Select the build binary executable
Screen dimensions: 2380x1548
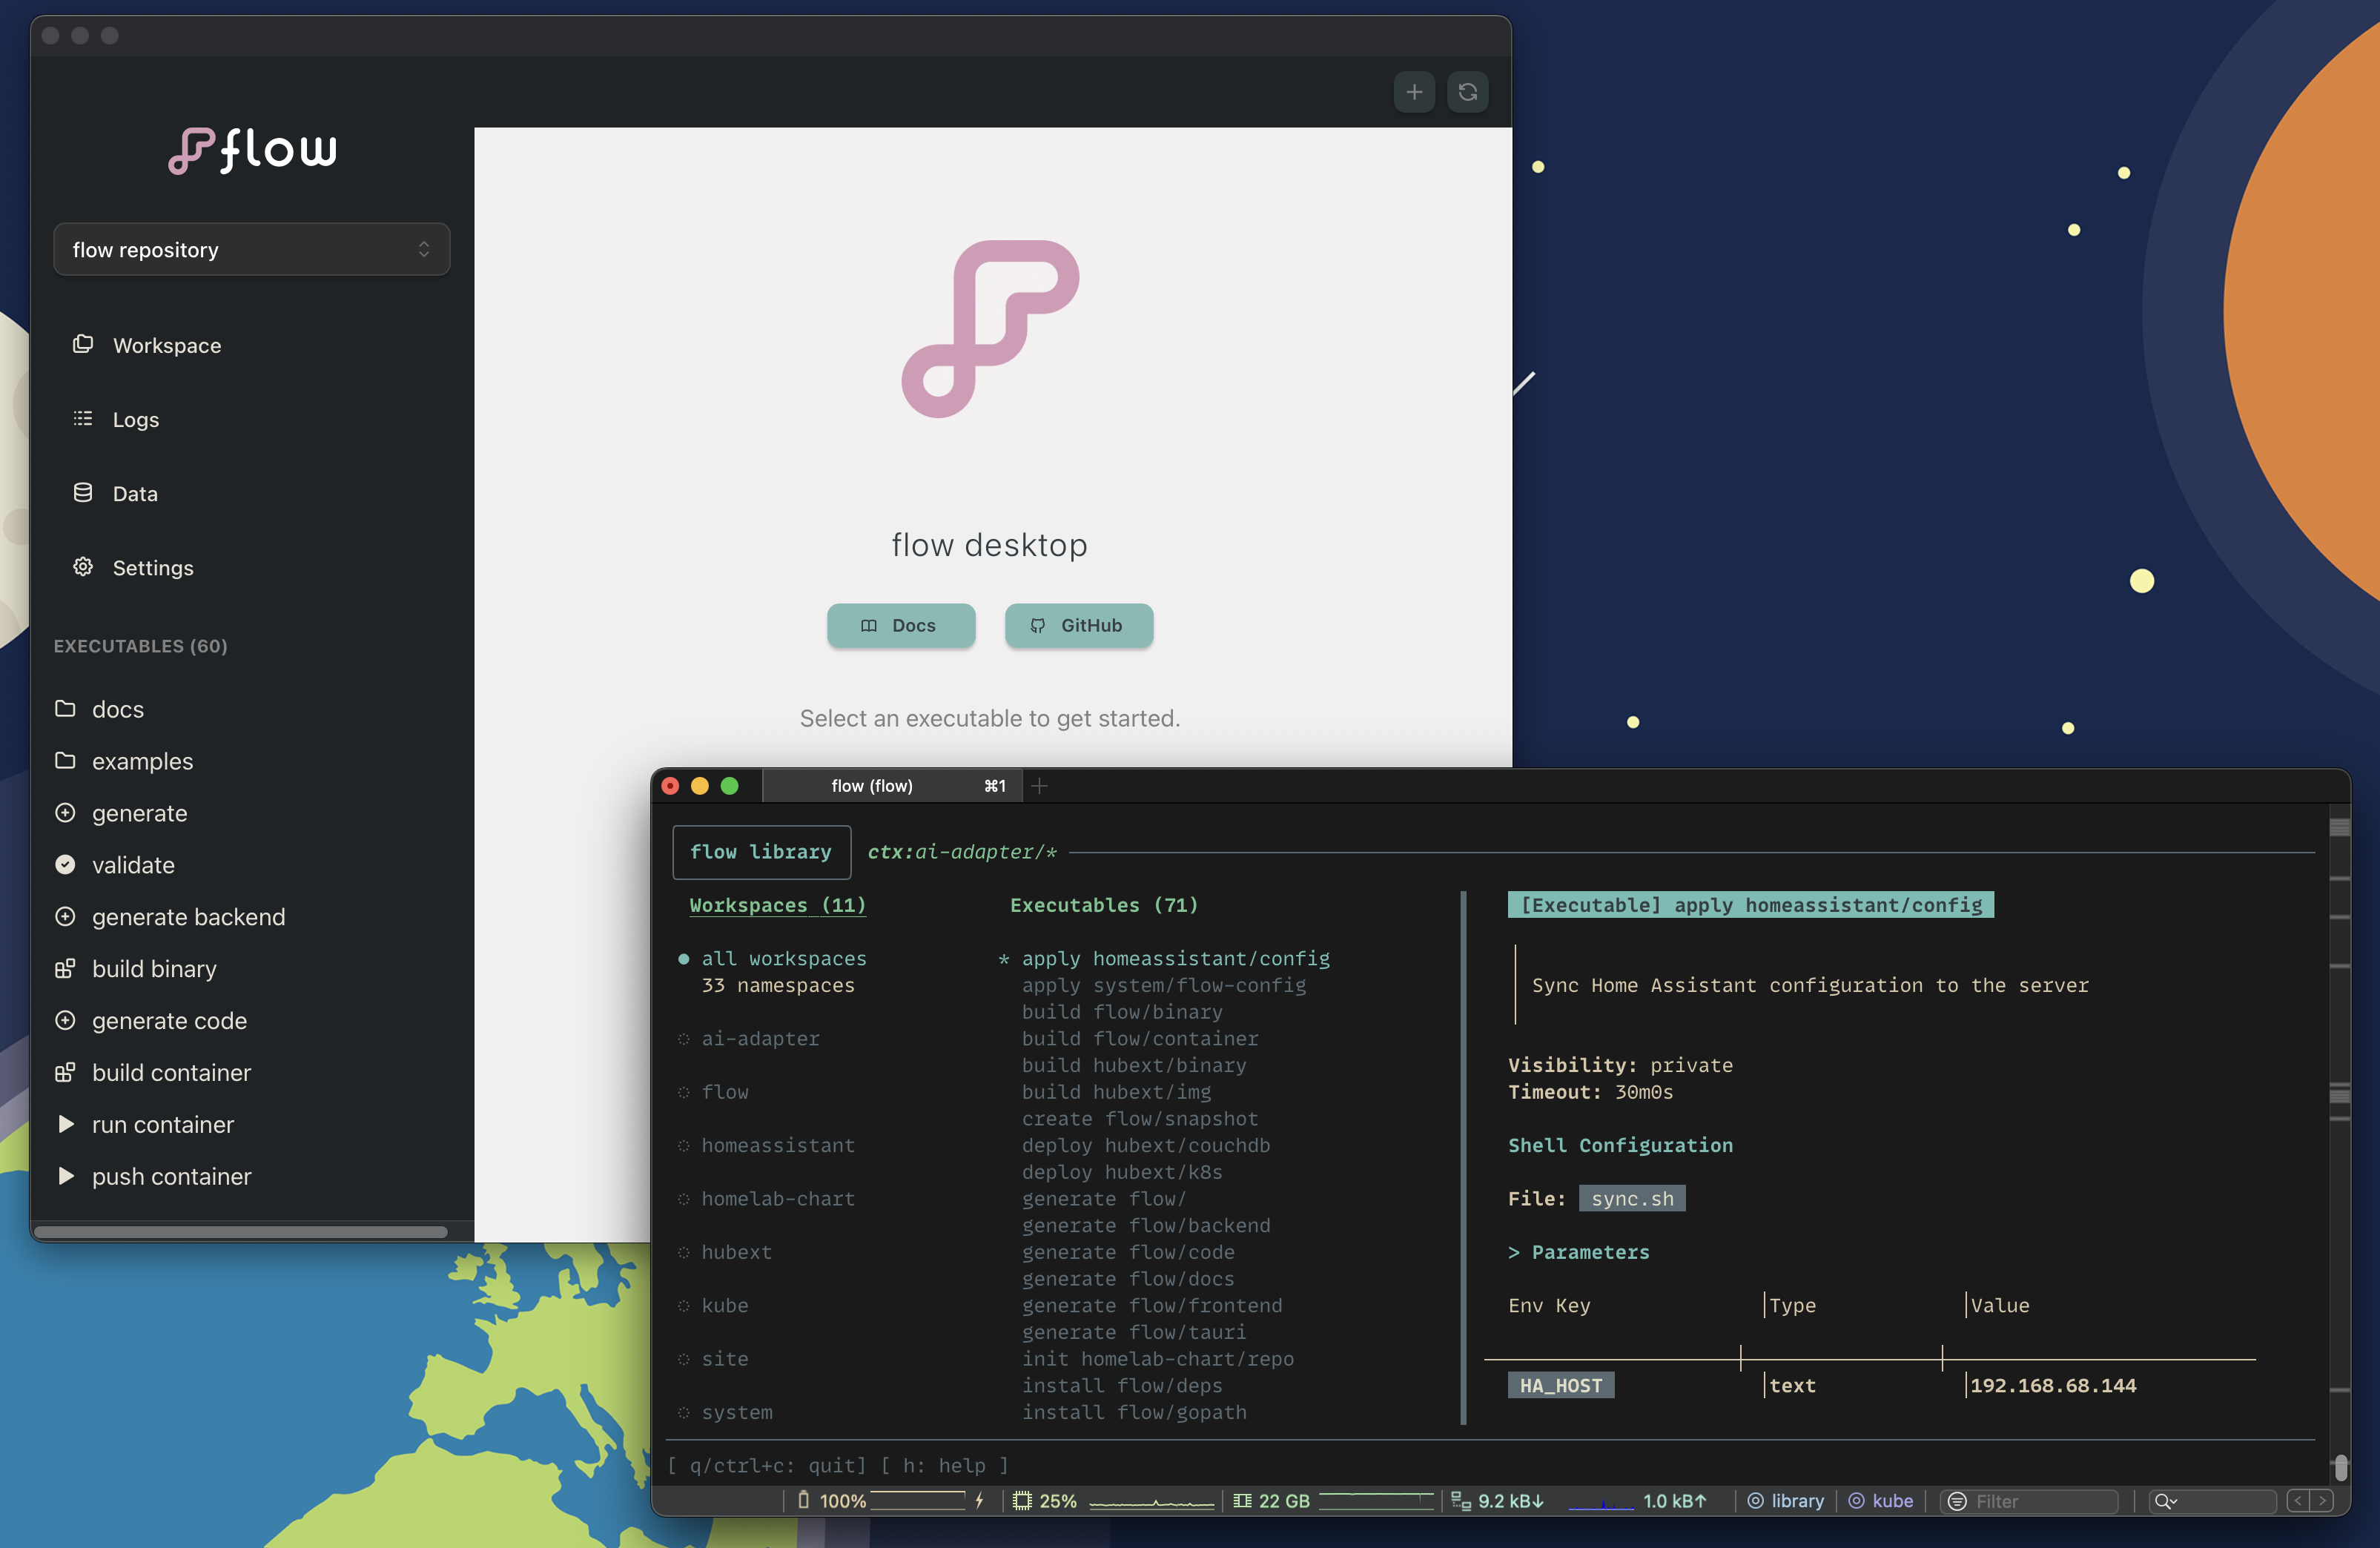point(153,969)
